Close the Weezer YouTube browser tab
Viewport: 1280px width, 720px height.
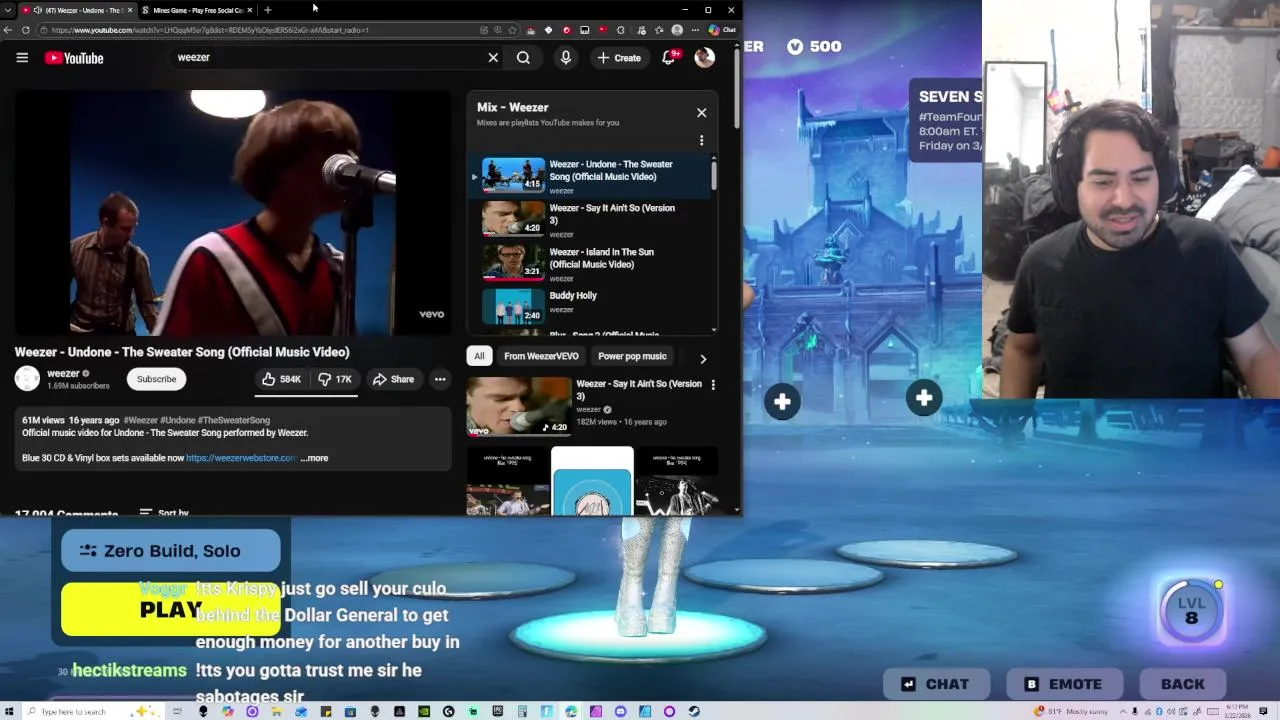tap(129, 10)
